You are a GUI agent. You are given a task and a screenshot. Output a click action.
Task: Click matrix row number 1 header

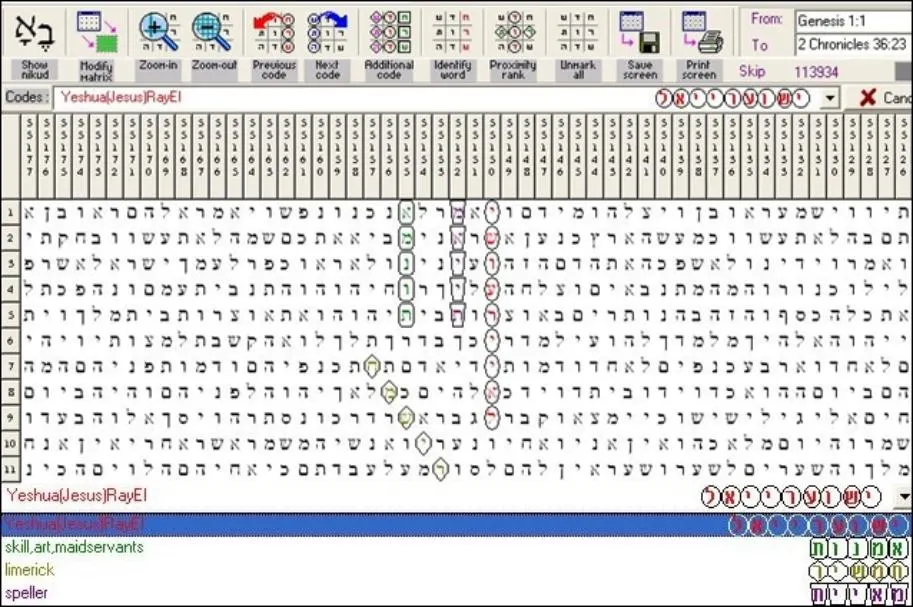pos(10,213)
